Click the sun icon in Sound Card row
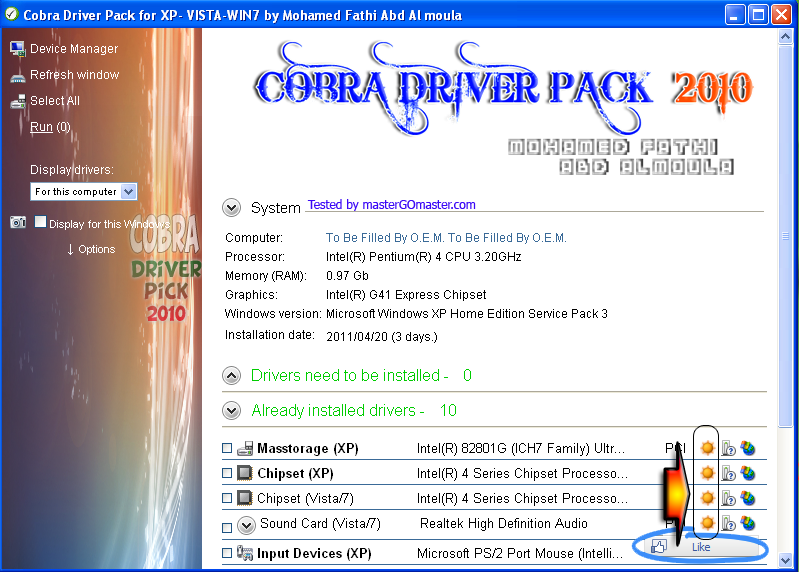The width and height of the screenshot is (799, 572). [x=707, y=523]
